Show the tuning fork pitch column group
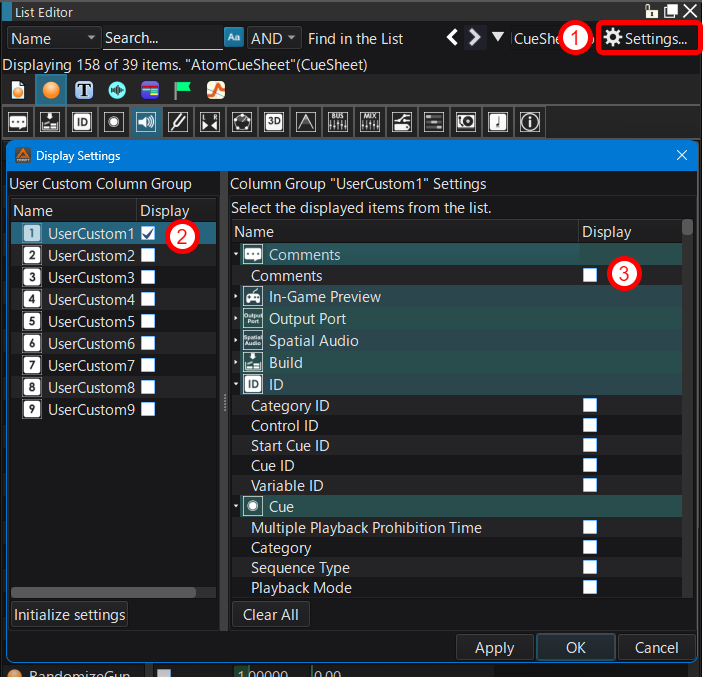The width and height of the screenshot is (703, 677). point(178,122)
